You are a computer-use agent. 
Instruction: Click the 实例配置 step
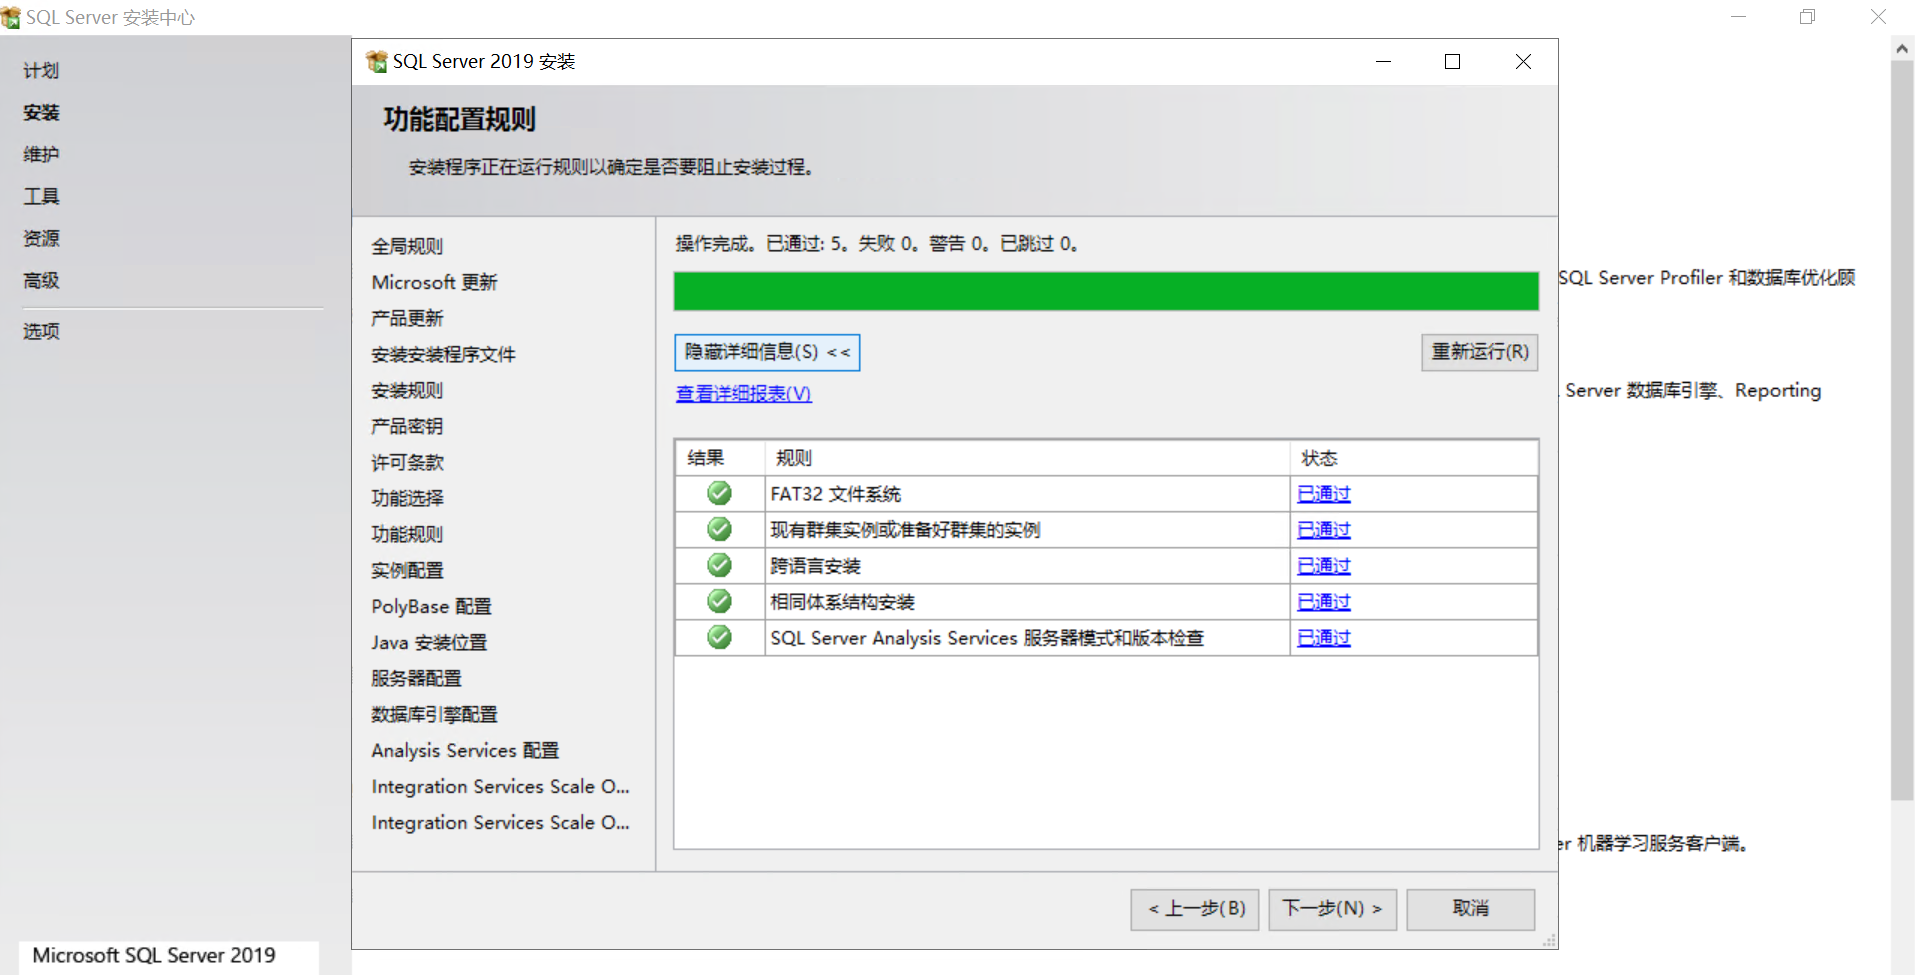[x=407, y=570]
